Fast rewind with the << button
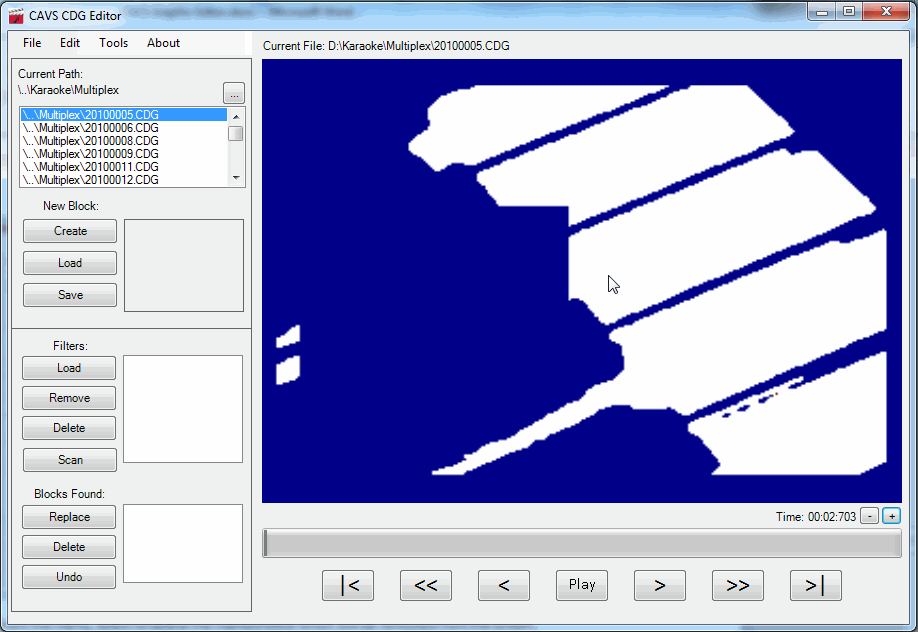The width and height of the screenshot is (918, 632). pyautogui.click(x=426, y=585)
